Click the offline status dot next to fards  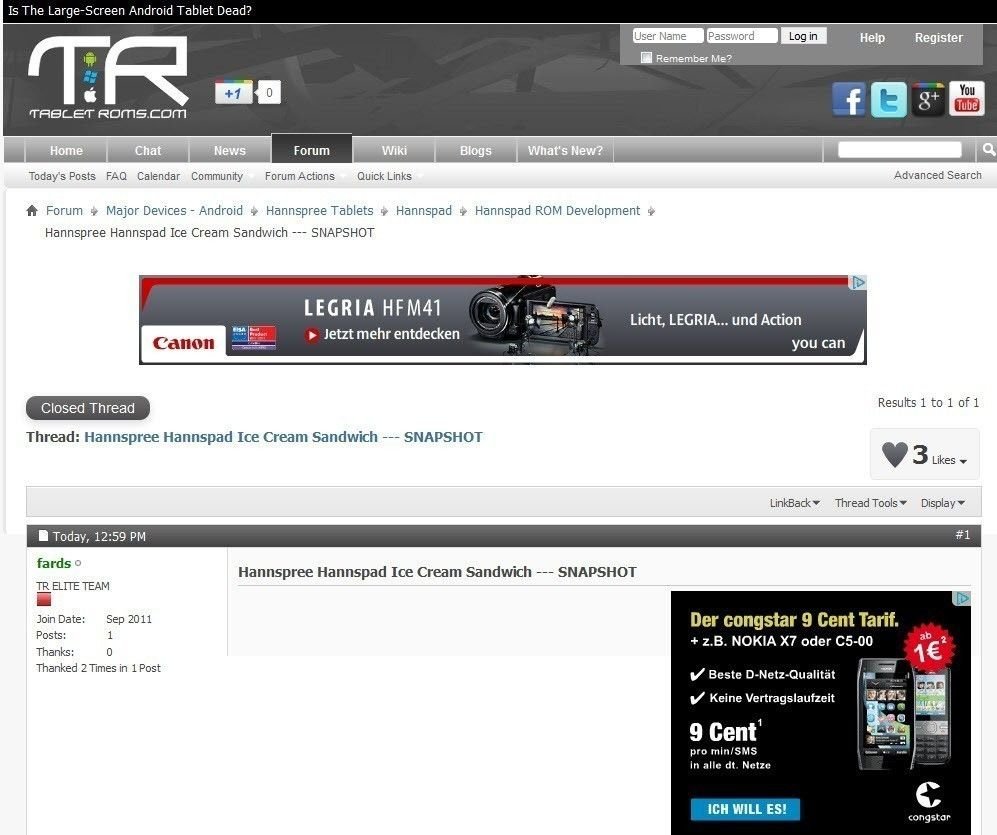click(x=78, y=563)
